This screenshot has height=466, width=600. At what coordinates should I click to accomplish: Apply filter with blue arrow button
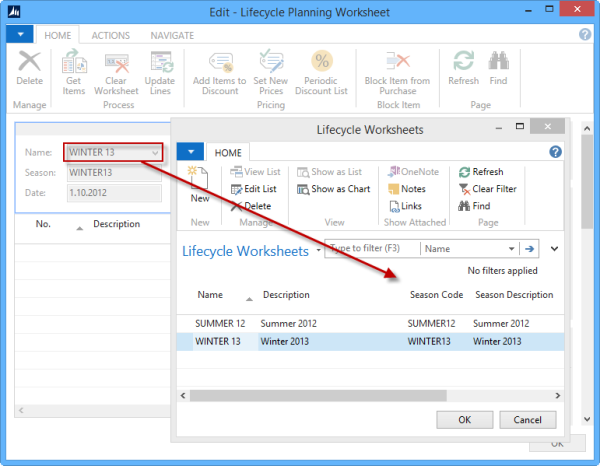530,249
